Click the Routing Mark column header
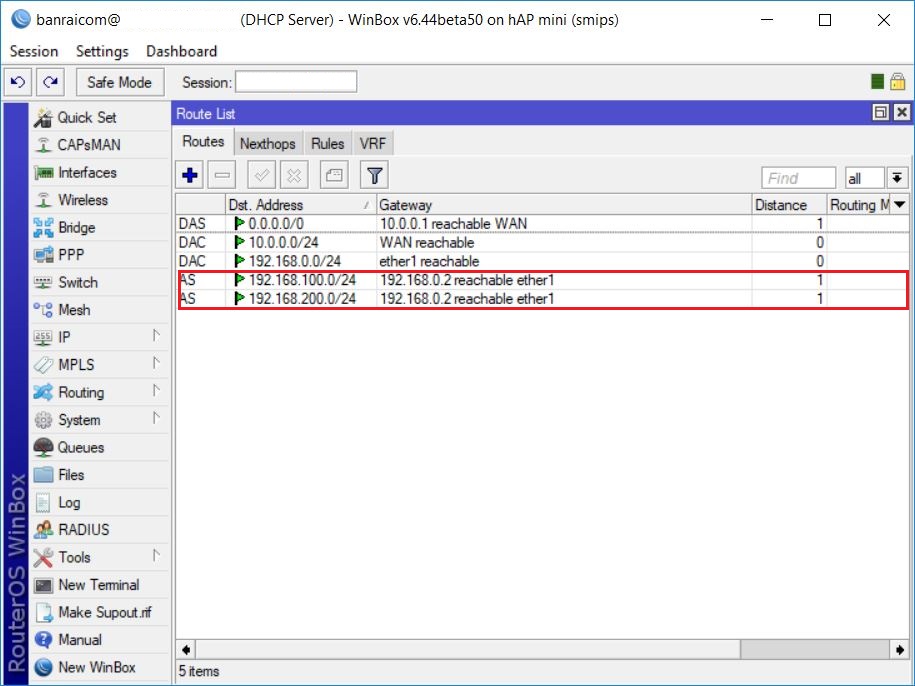This screenshot has height=686, width=915. 859,205
